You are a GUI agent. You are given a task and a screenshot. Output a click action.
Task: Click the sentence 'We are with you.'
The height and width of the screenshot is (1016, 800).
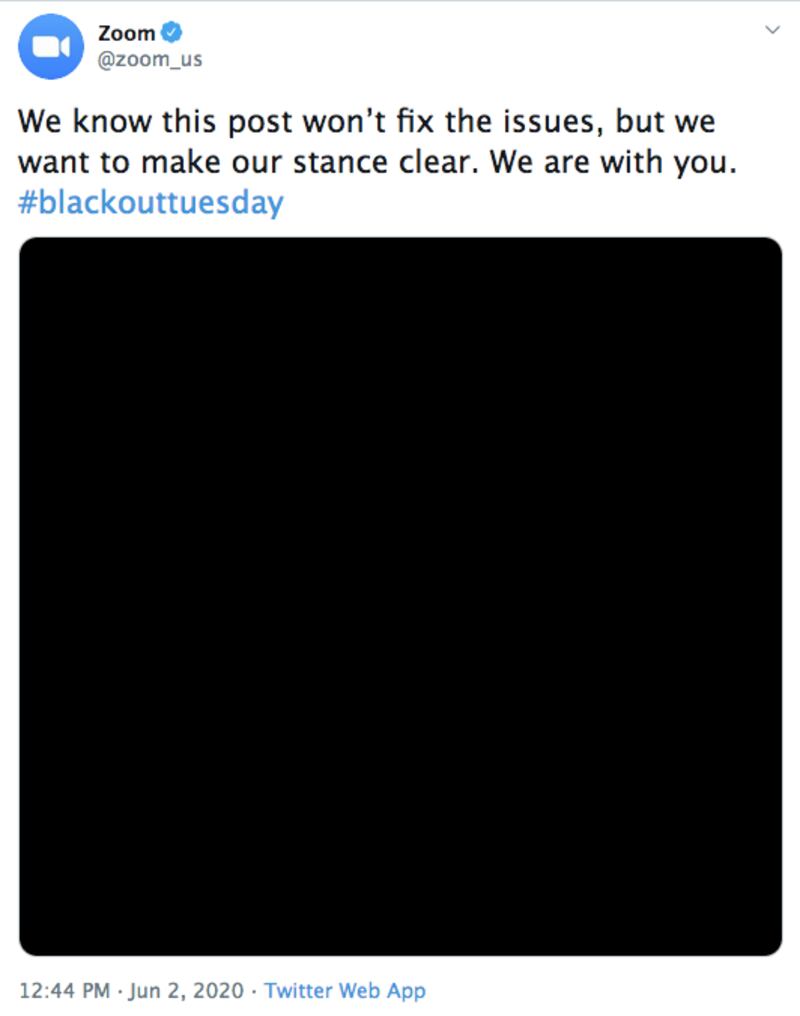613,162
